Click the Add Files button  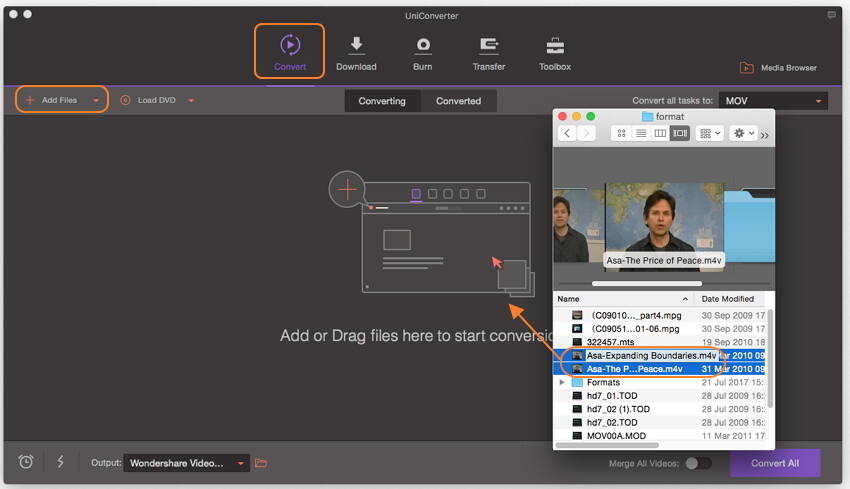(x=52, y=100)
